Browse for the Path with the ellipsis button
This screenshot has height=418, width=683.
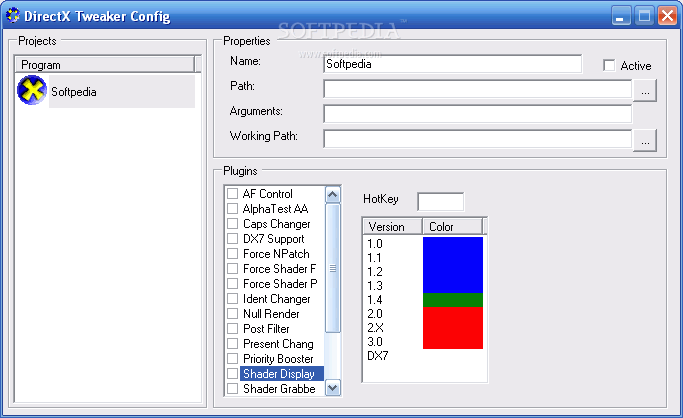tap(645, 91)
